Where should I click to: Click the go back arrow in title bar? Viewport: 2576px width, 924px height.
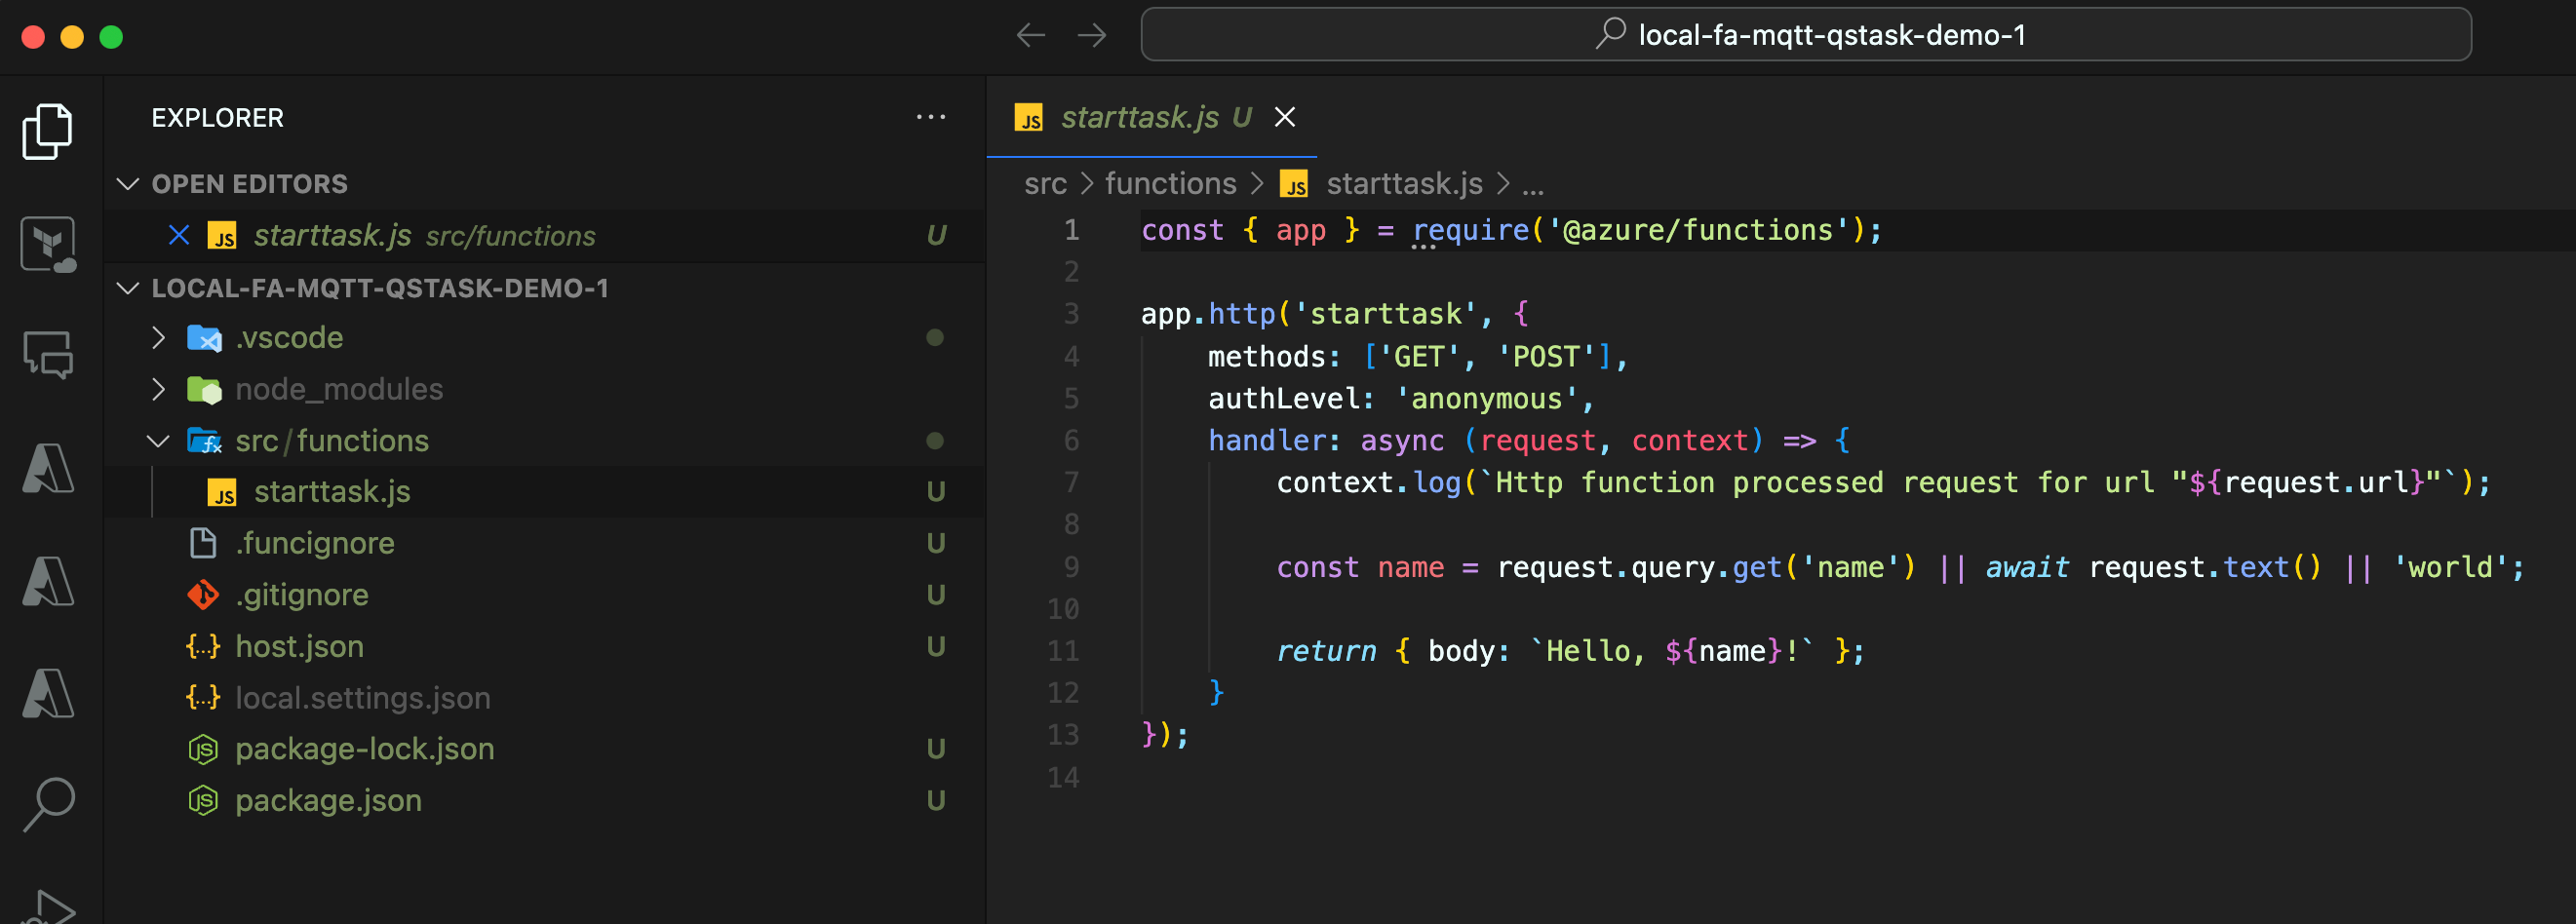1030,36
